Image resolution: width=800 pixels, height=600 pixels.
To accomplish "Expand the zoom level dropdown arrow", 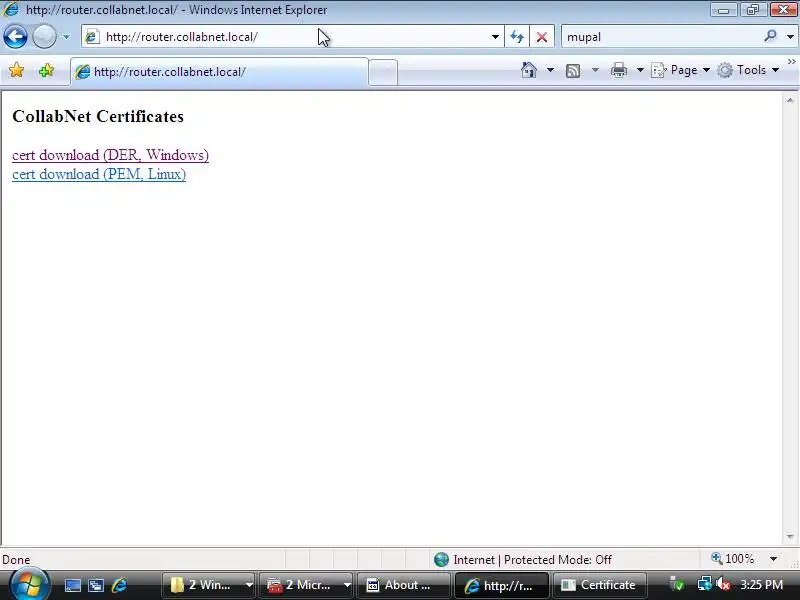I will [773, 559].
